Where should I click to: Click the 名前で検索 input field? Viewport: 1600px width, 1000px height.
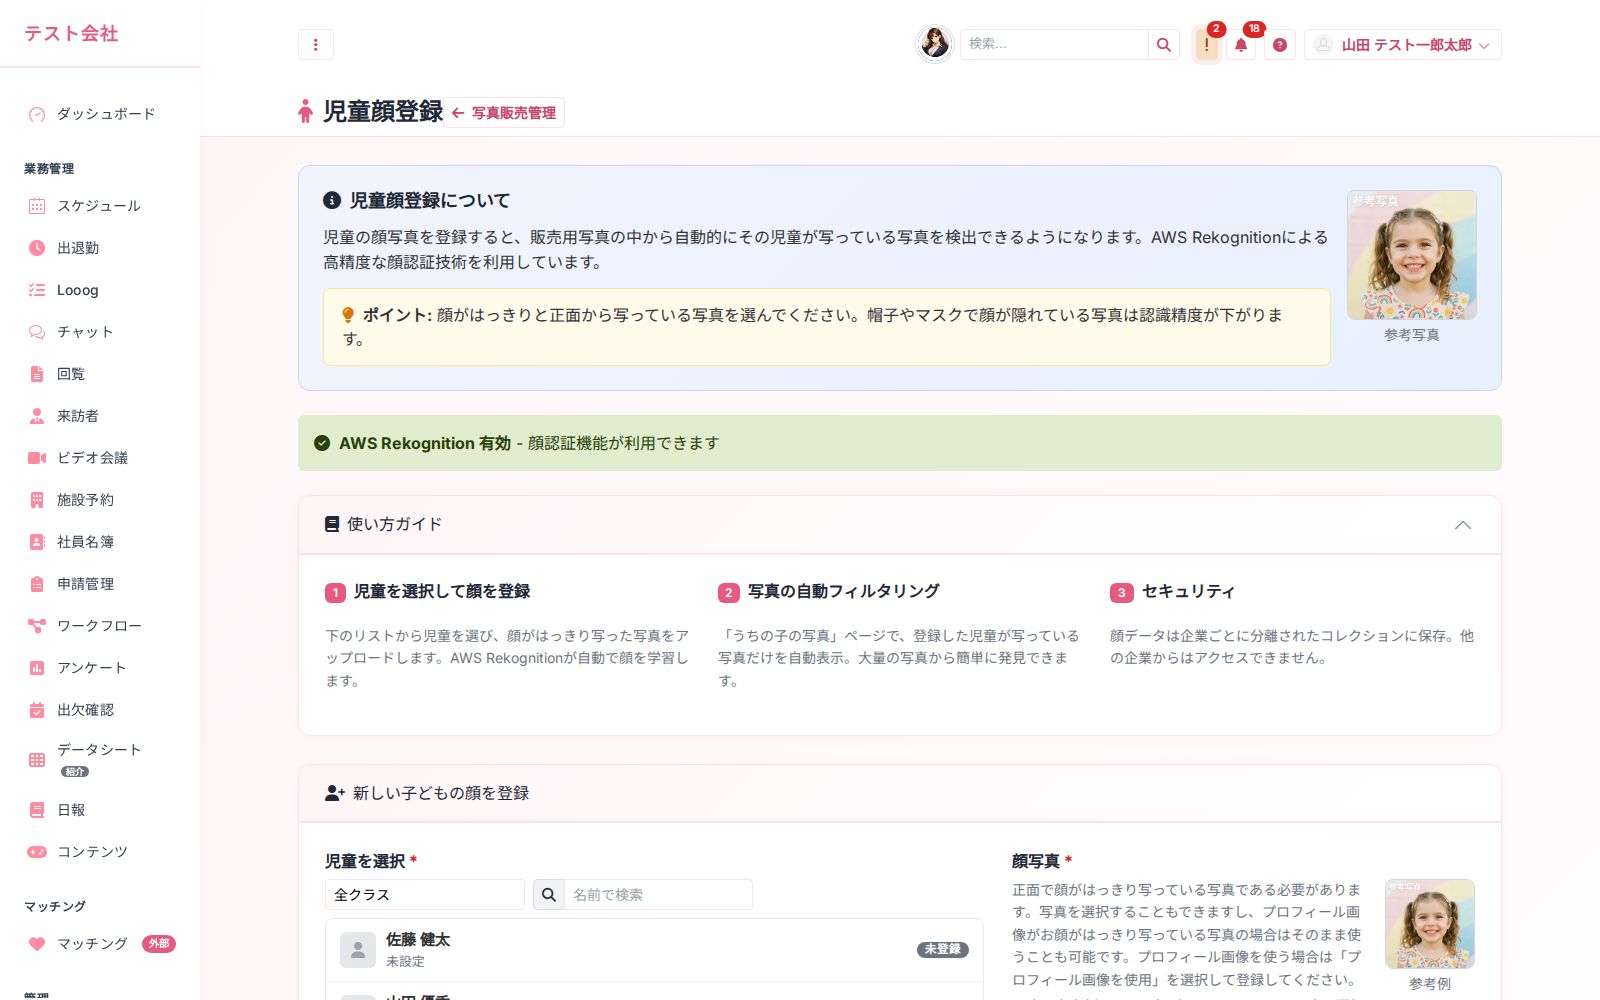pos(658,895)
